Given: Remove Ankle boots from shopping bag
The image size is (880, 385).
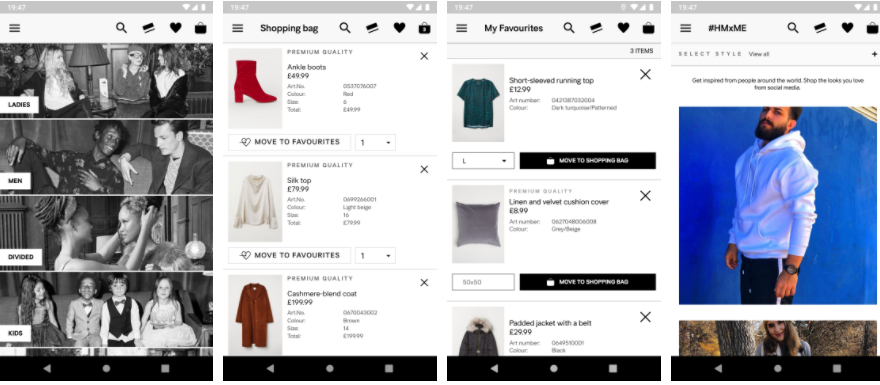Looking at the screenshot, I should pos(424,56).
